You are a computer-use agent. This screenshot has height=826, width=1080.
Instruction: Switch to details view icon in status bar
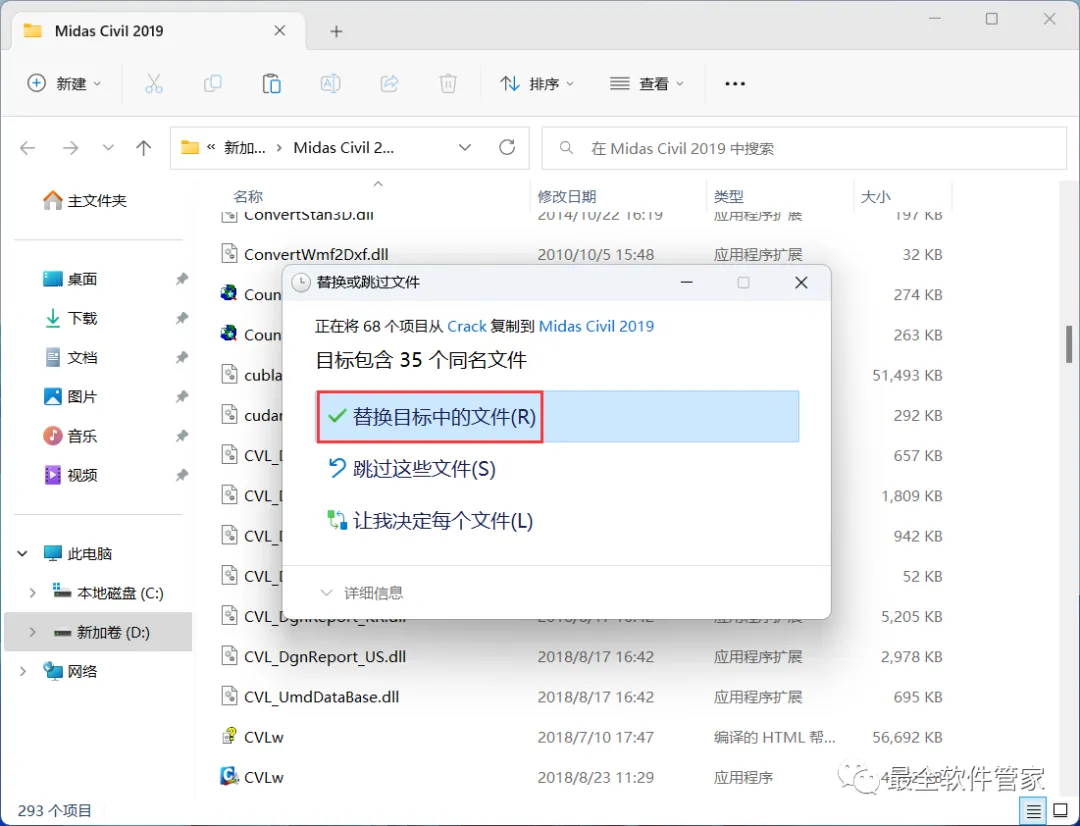[1033, 811]
